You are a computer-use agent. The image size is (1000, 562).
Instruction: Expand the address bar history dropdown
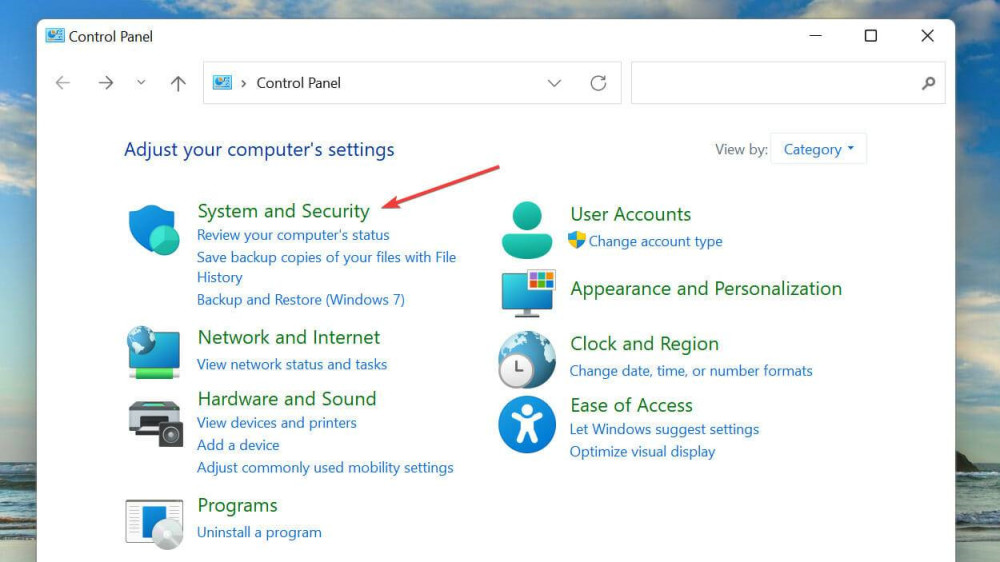(x=554, y=83)
